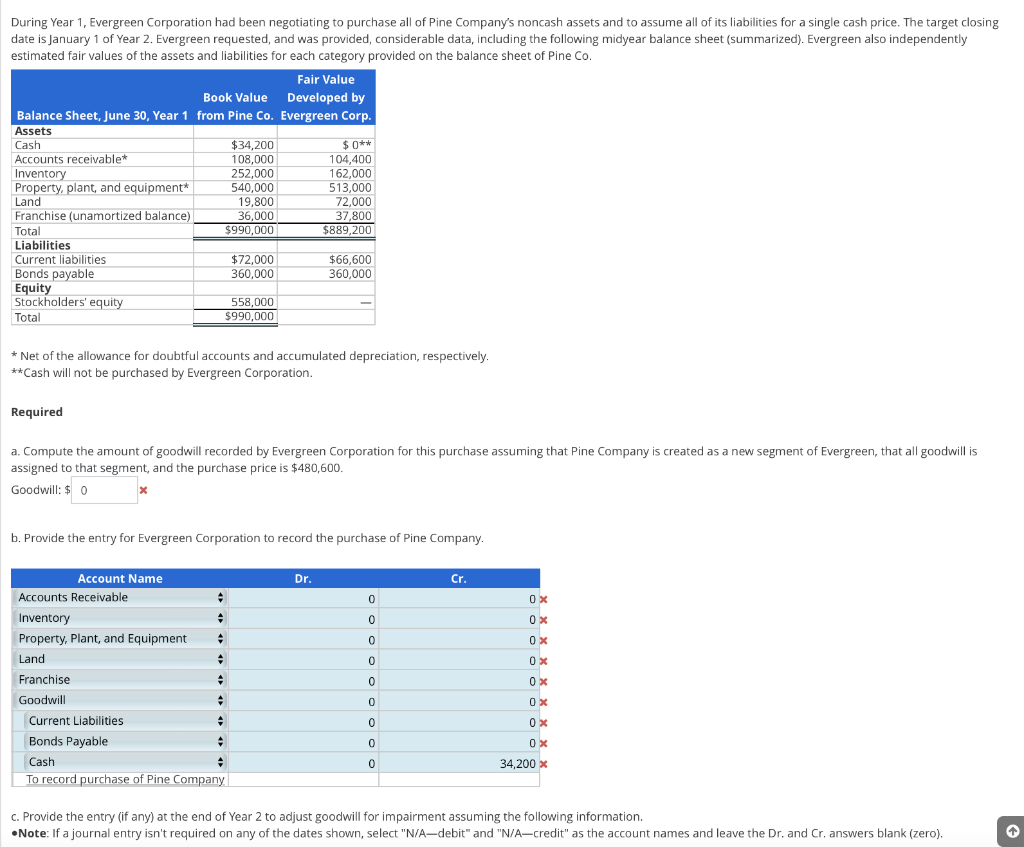Click the Dr. field for Accounts Receivable
Image resolution: width=1024 pixels, height=847 pixels.
[x=304, y=599]
